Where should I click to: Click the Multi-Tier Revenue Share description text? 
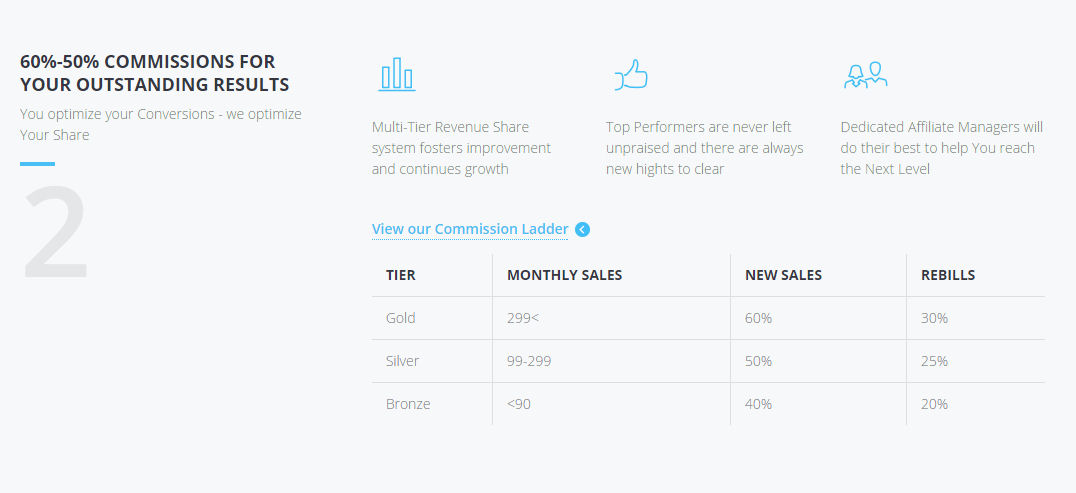point(461,148)
